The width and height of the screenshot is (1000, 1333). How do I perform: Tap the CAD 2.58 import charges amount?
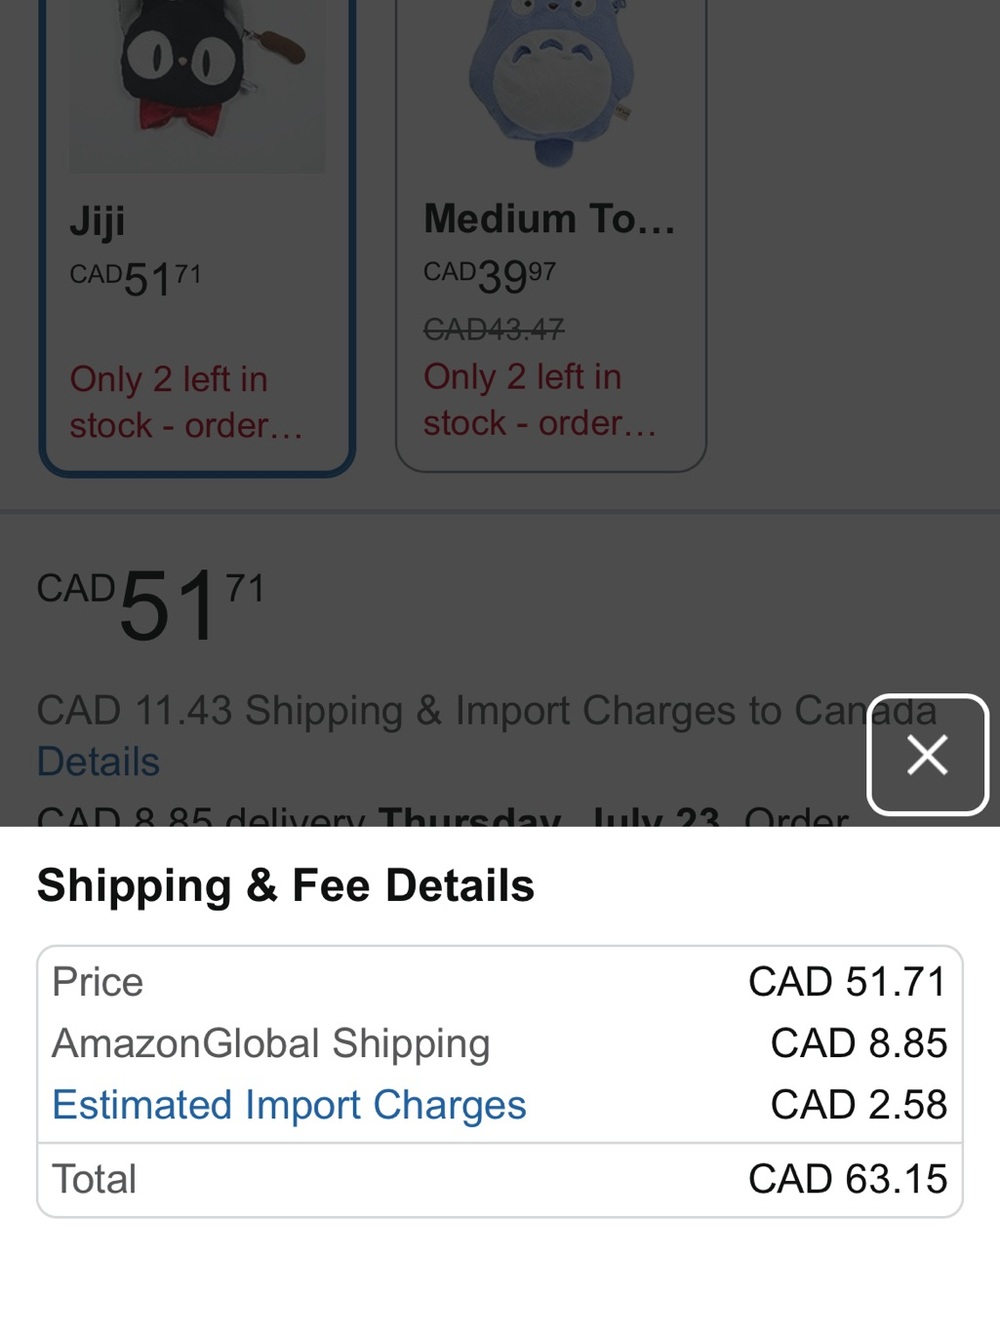(x=858, y=1105)
